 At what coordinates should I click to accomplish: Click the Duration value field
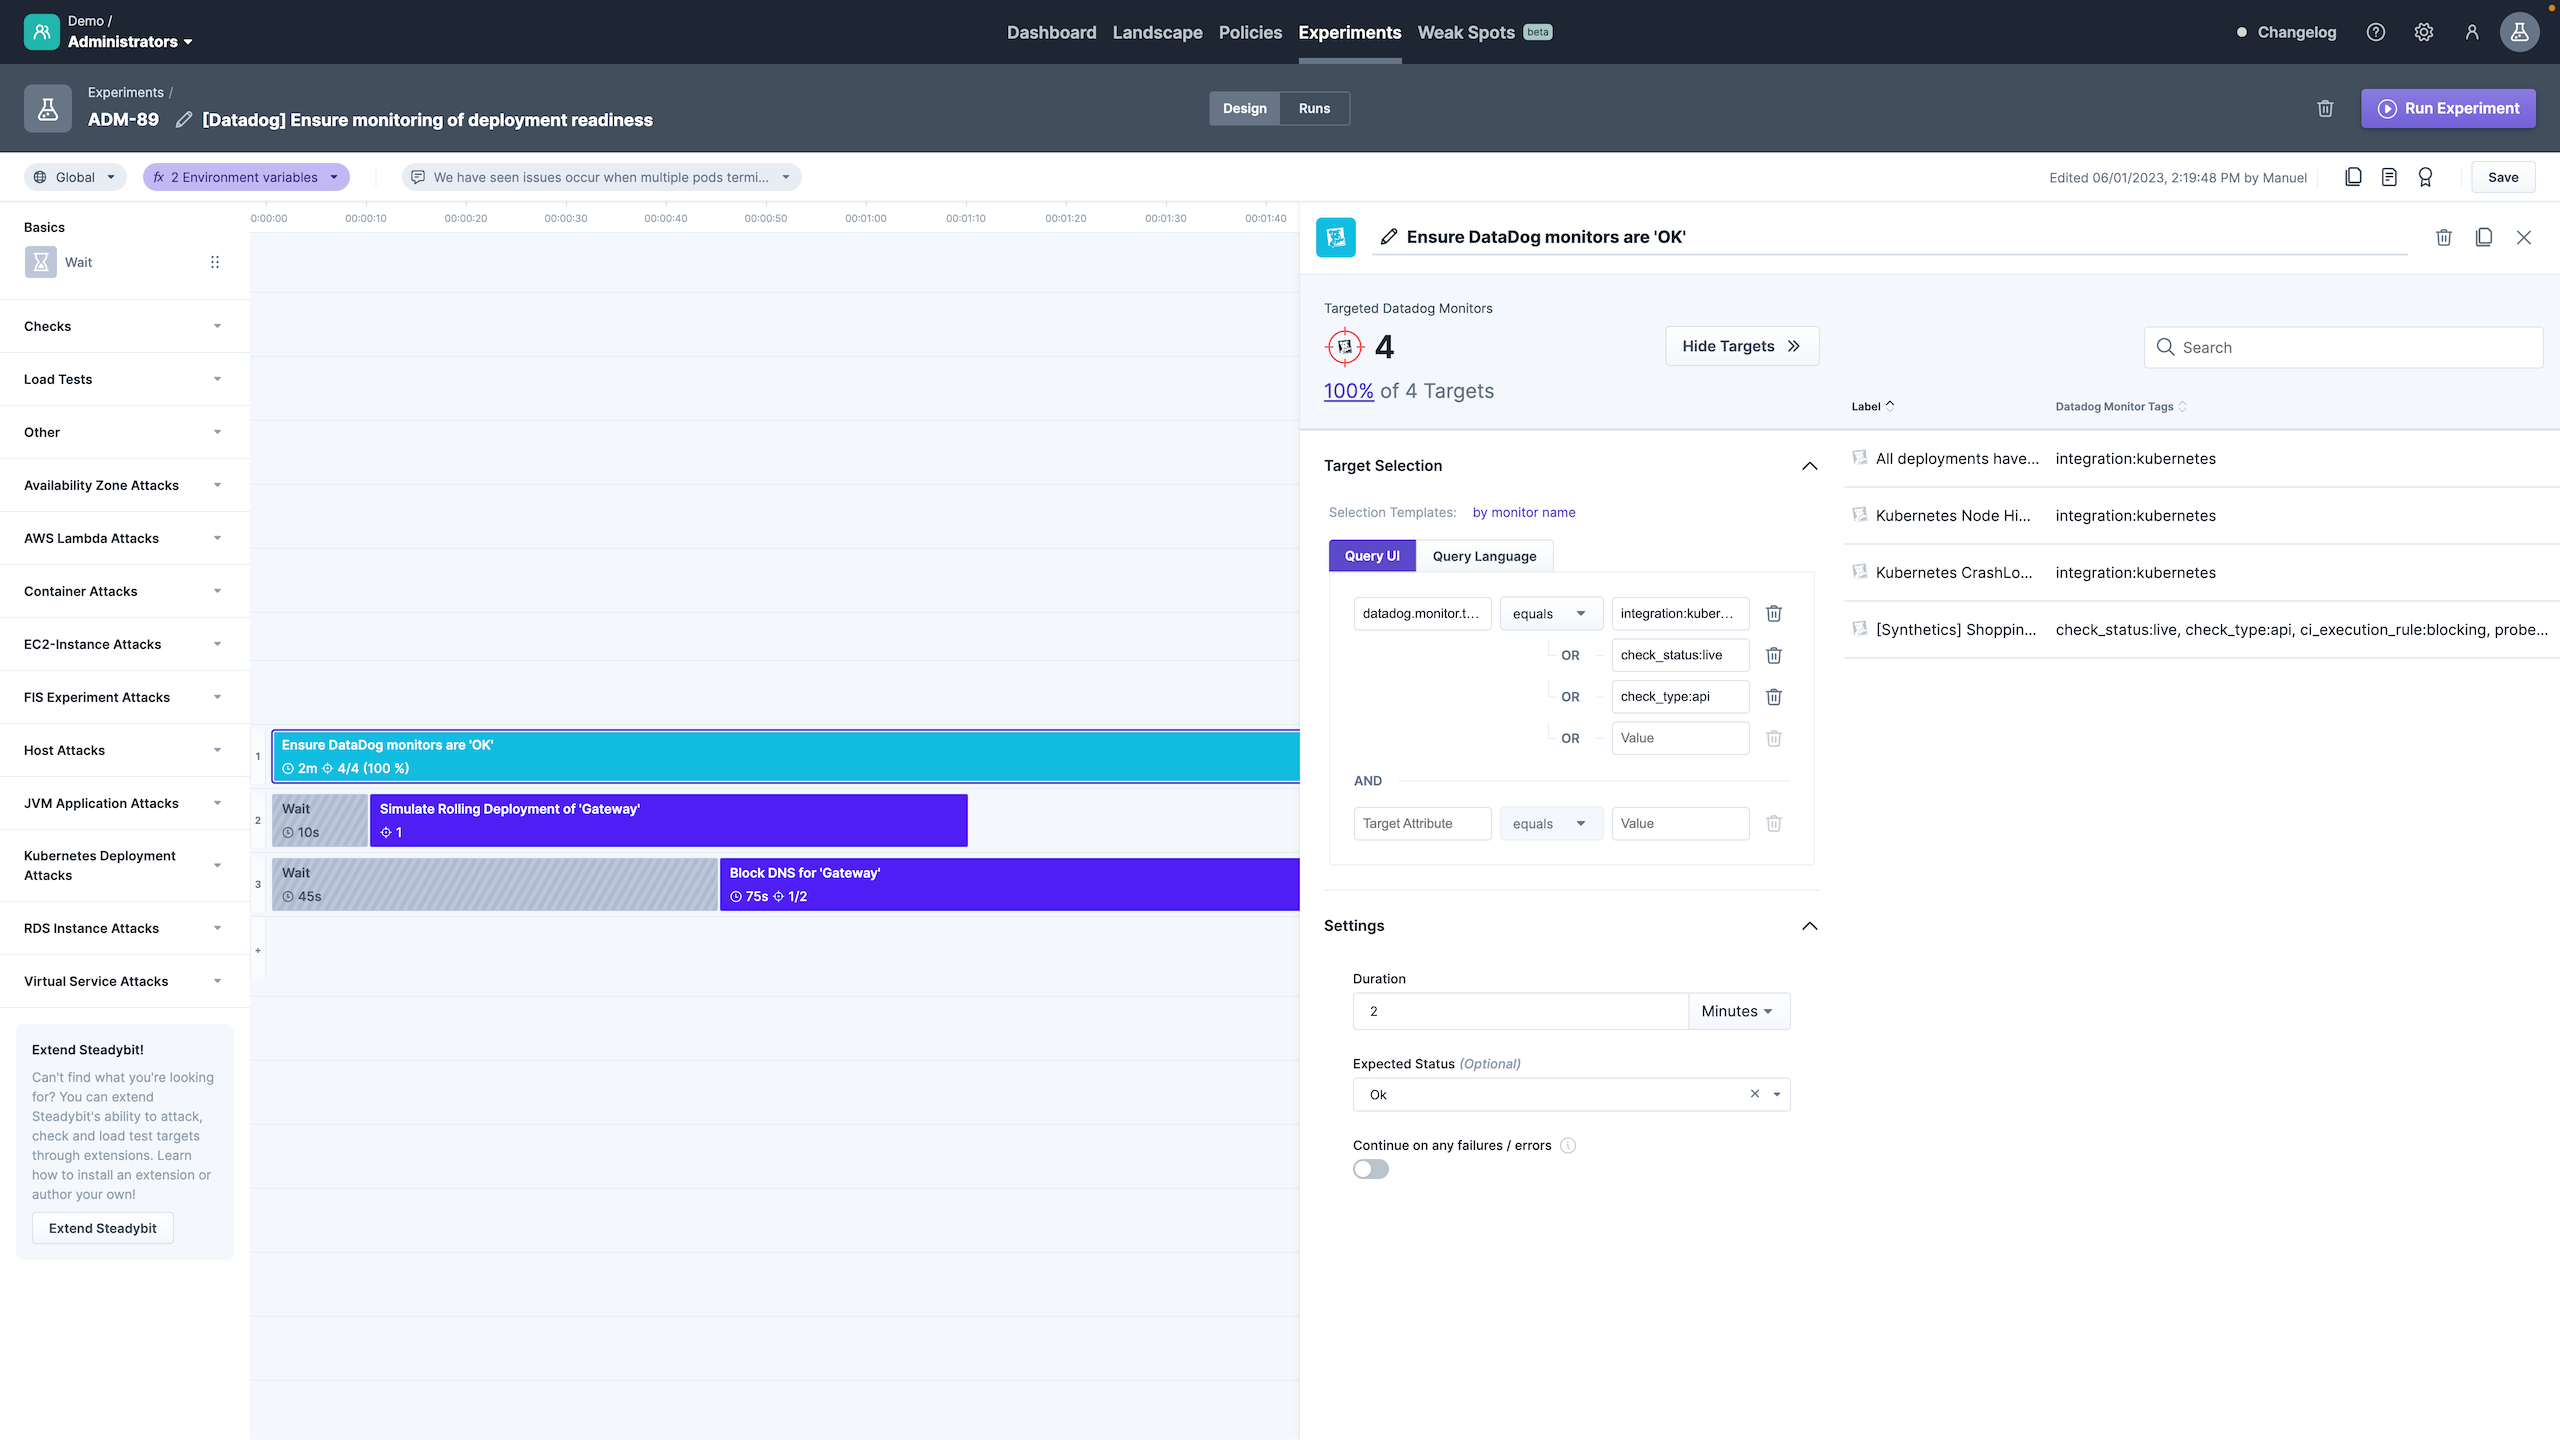click(1520, 1011)
